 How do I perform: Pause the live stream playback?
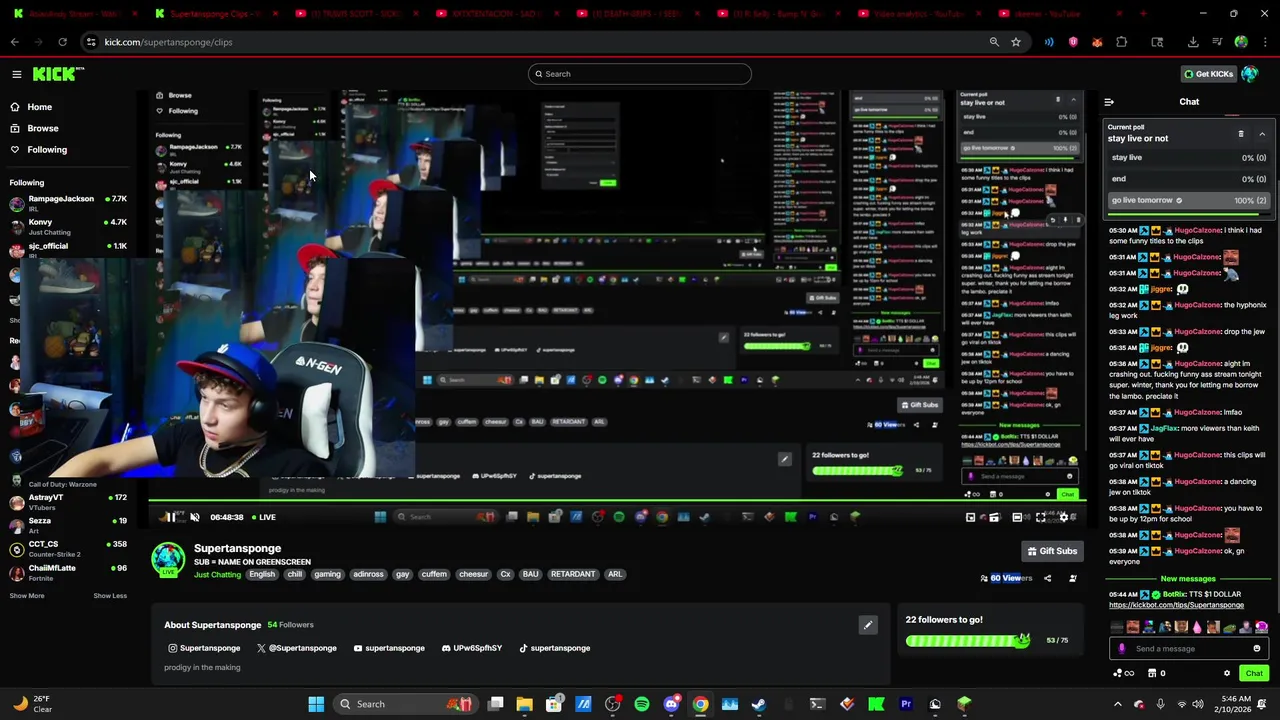pyautogui.click(x=171, y=517)
